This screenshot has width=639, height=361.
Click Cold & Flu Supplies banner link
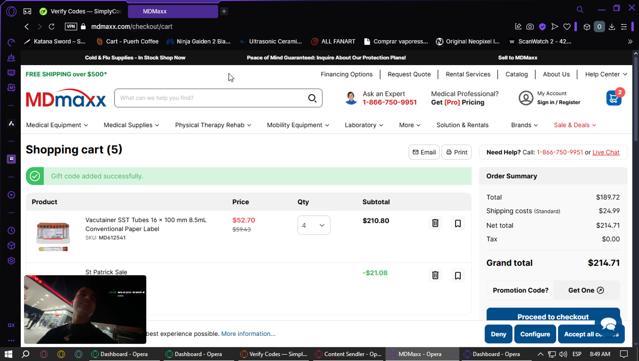tap(135, 58)
